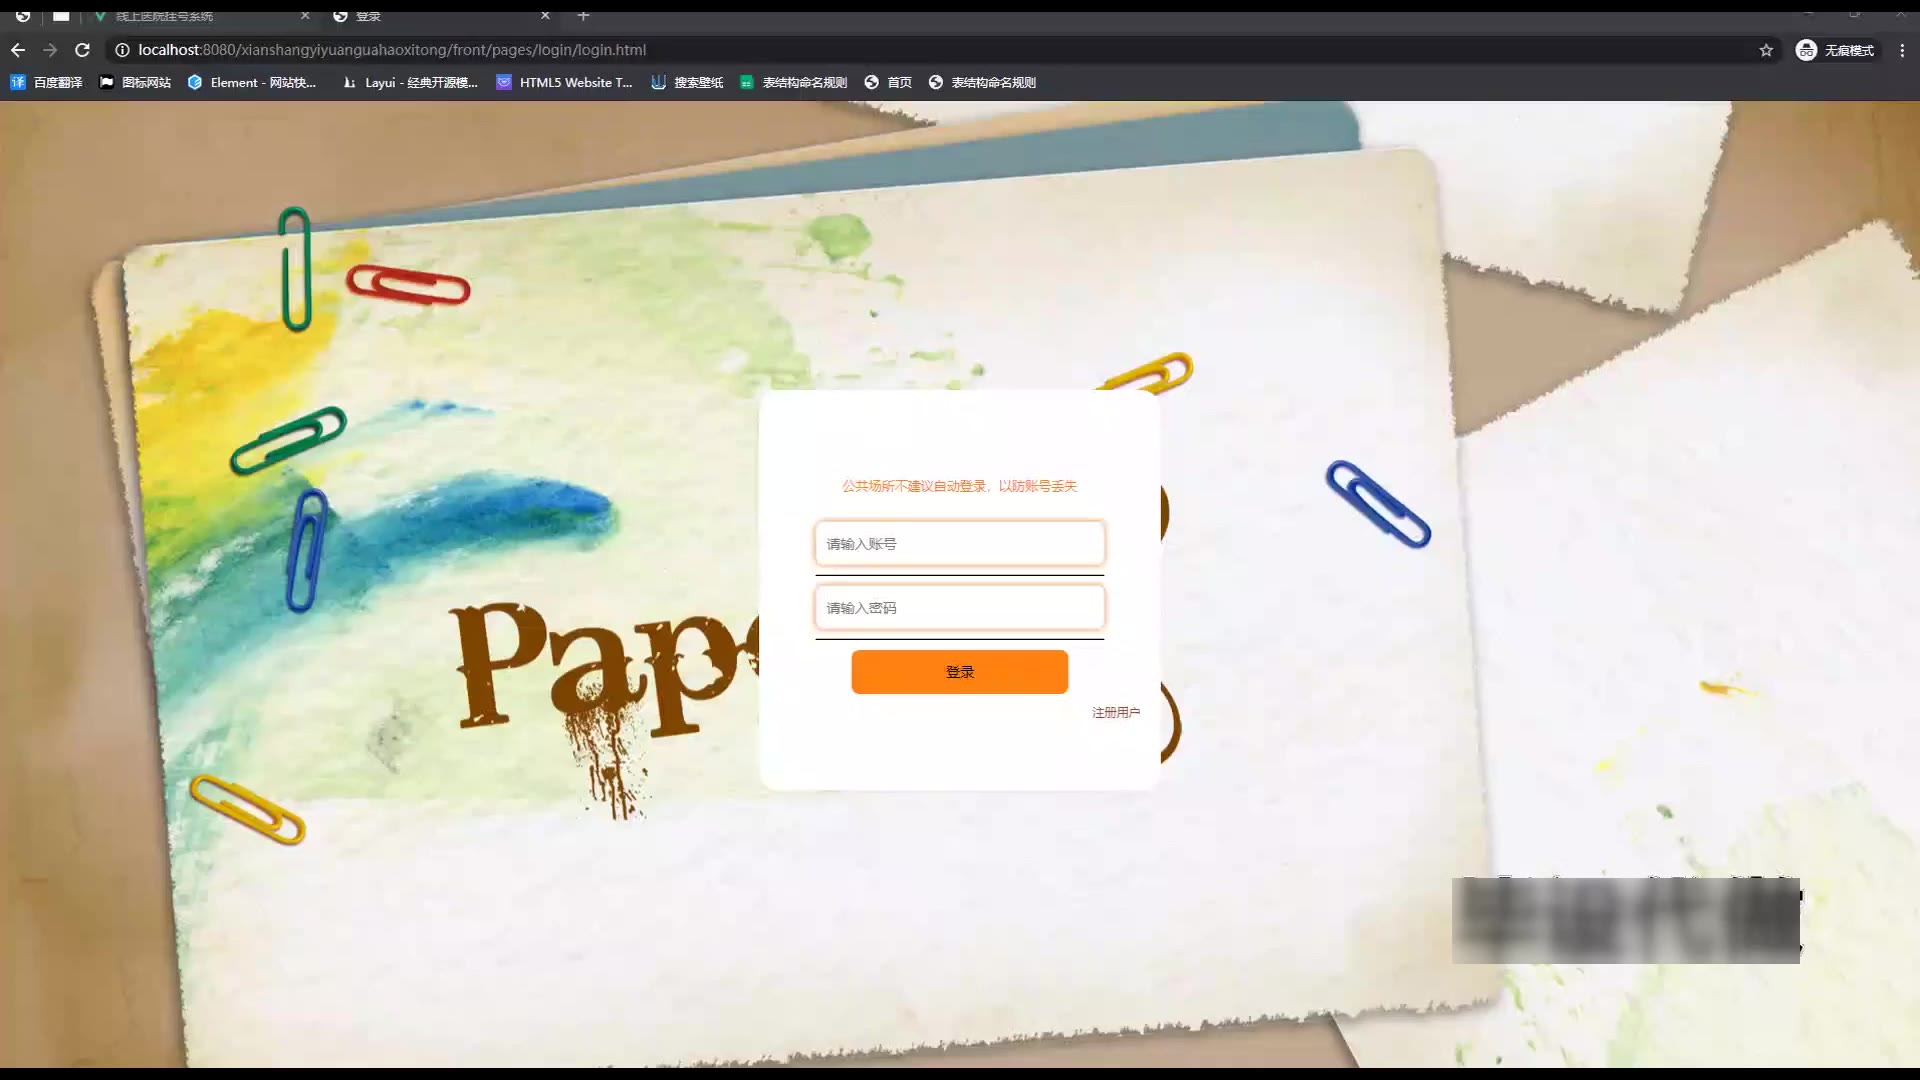This screenshot has width=1920, height=1080.
Task: Click the site information icon
Action: tap(122, 50)
